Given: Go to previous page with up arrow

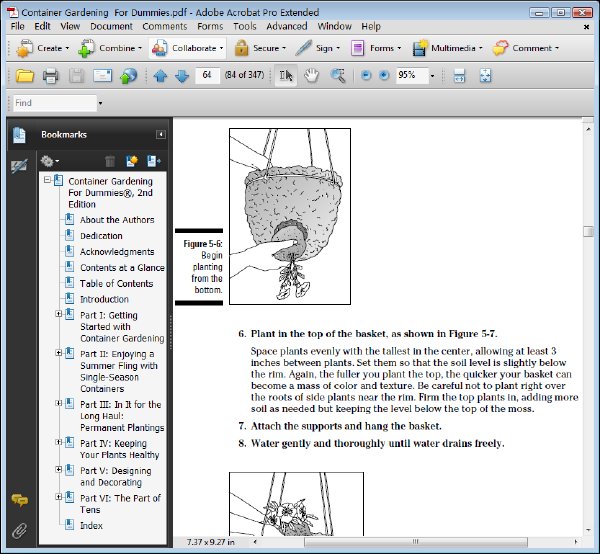Looking at the screenshot, I should tap(160, 76).
